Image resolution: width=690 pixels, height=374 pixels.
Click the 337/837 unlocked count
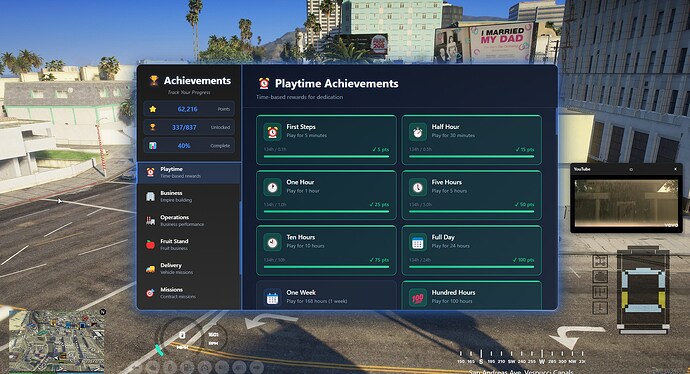pos(184,127)
